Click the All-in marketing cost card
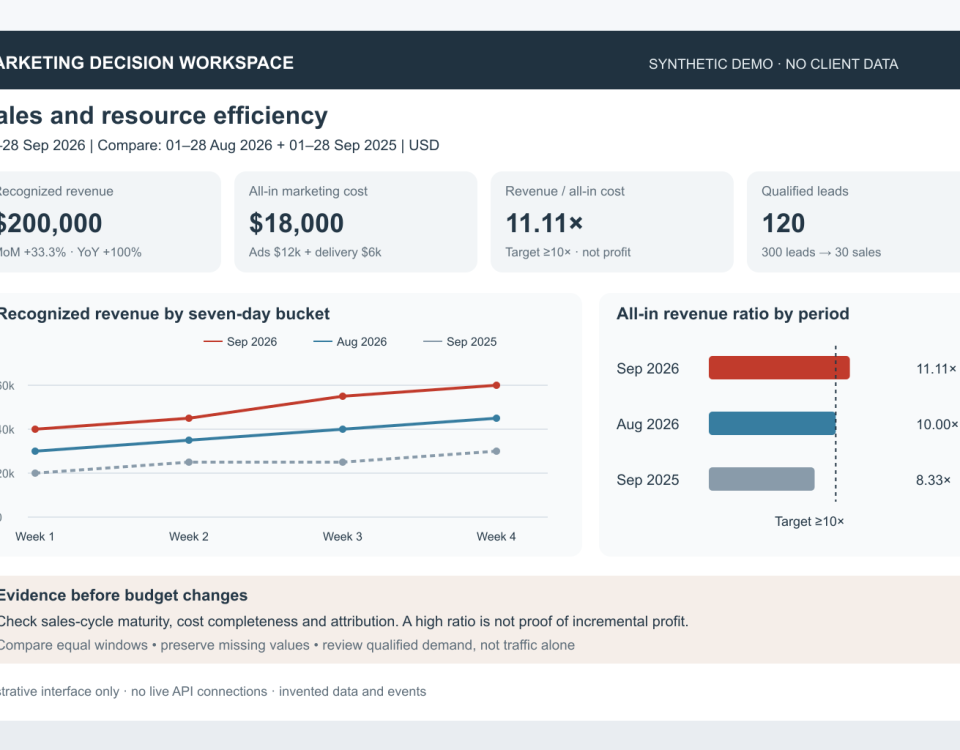 tap(356, 222)
